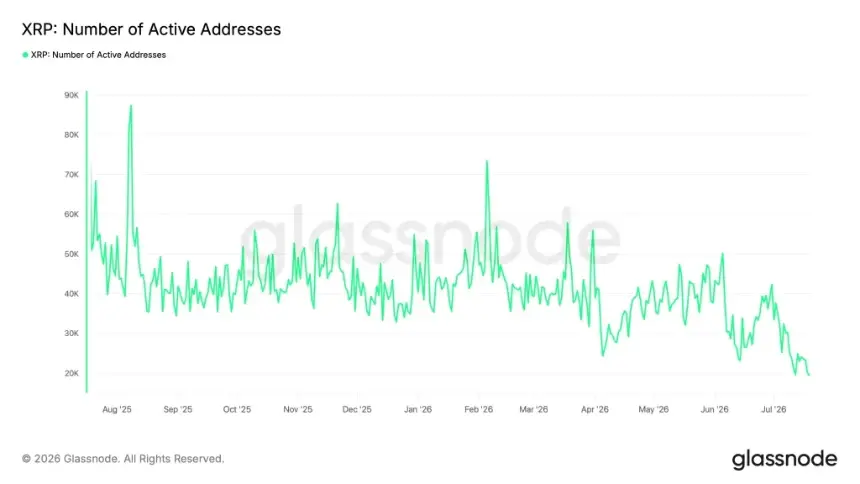
Task: Click the 40K y-axis label
Action: pos(71,294)
